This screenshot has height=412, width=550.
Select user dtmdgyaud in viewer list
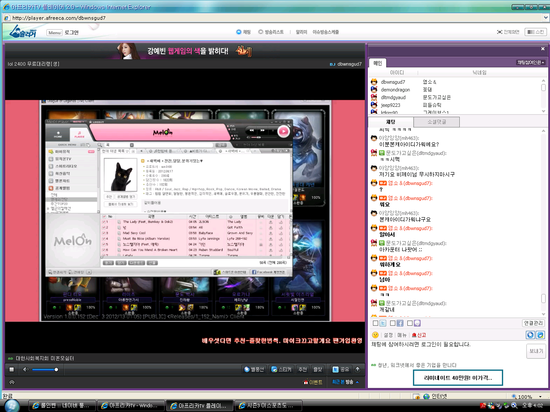point(393,97)
